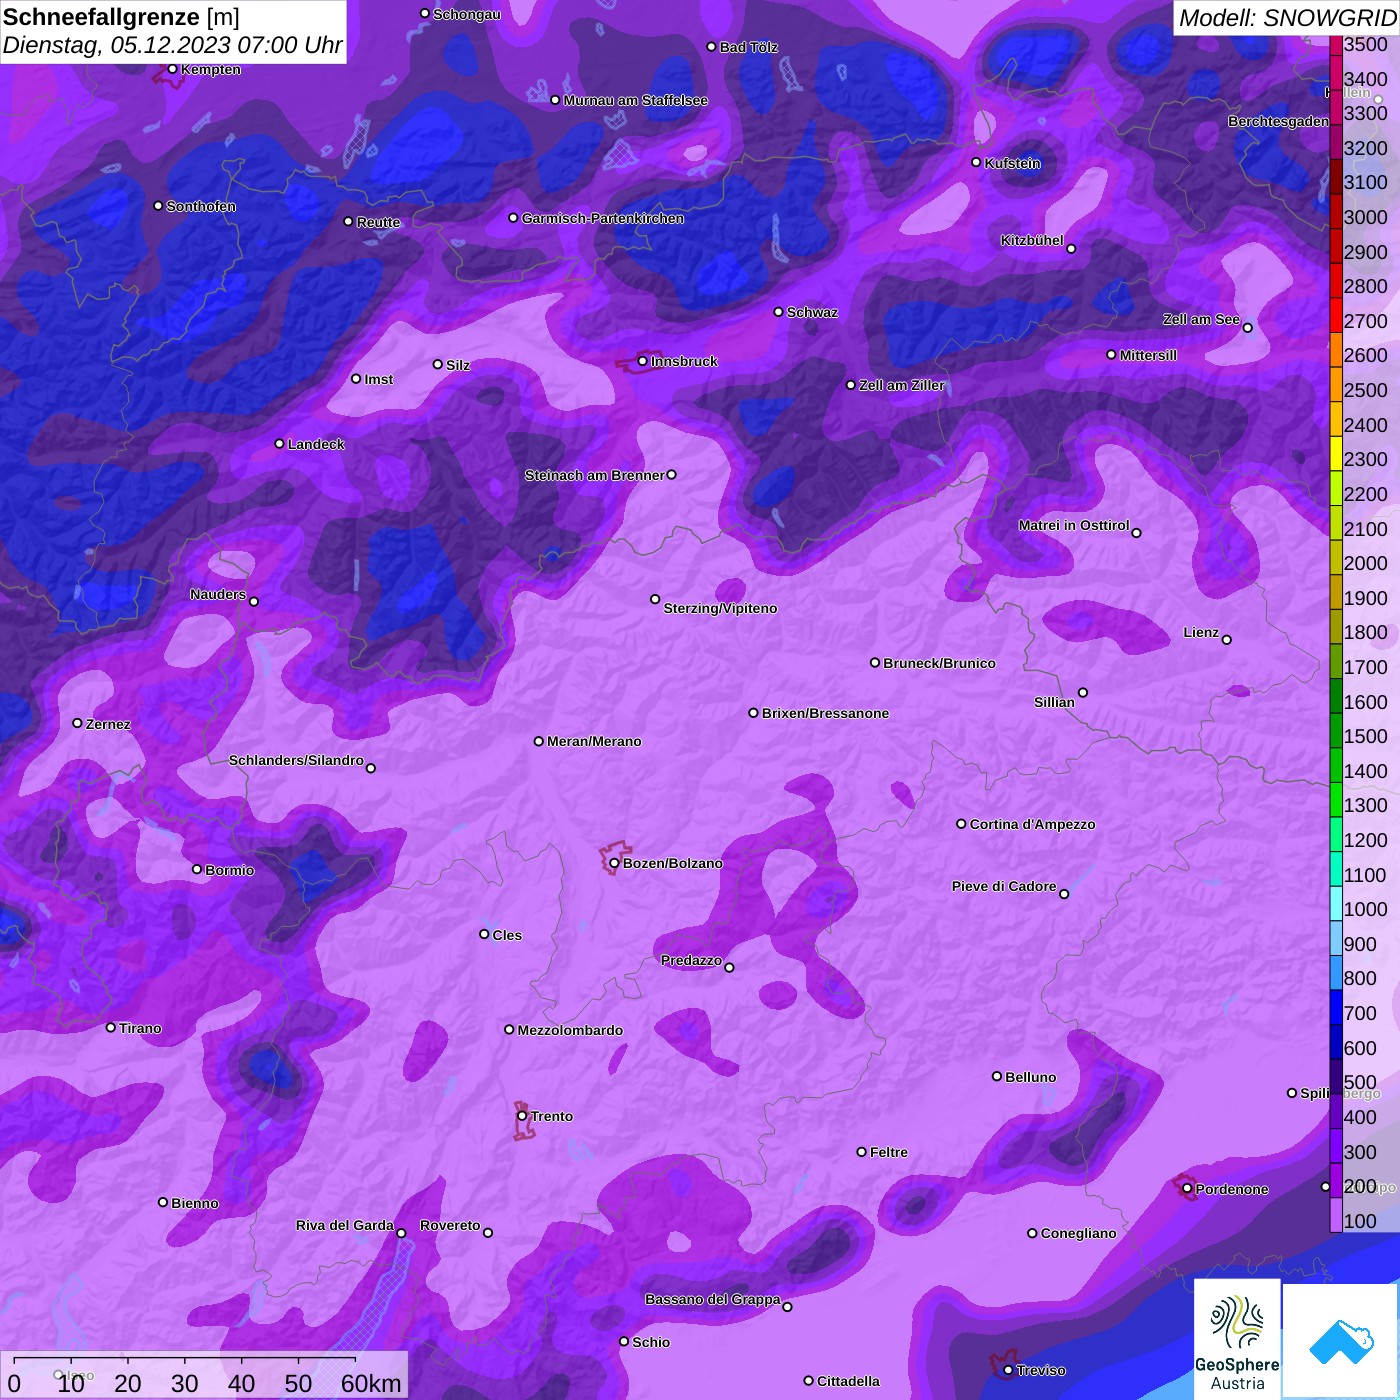Click the Treviso location marker
Screen dimensions: 1400x1400
(1008, 1370)
